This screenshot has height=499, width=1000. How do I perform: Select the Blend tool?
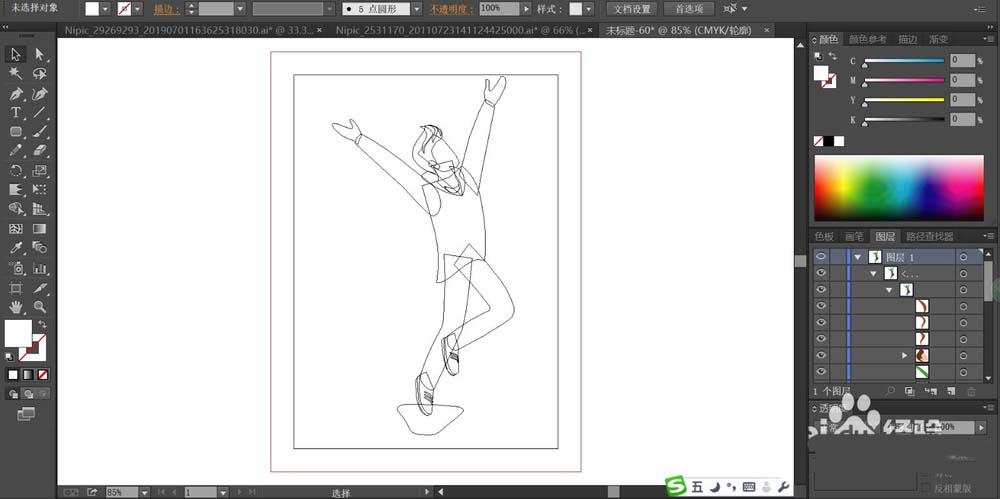tap(40, 248)
